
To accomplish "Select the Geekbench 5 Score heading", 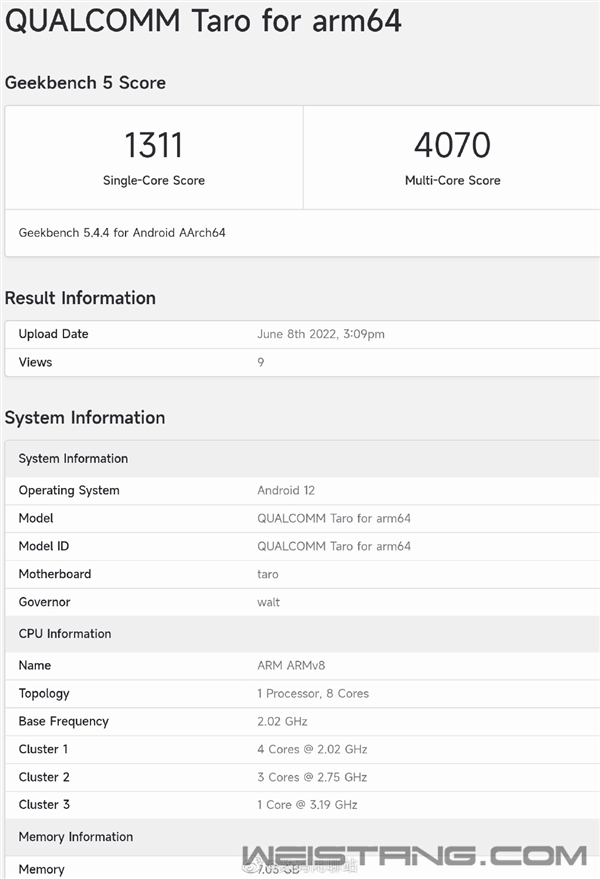I will 85,83.
